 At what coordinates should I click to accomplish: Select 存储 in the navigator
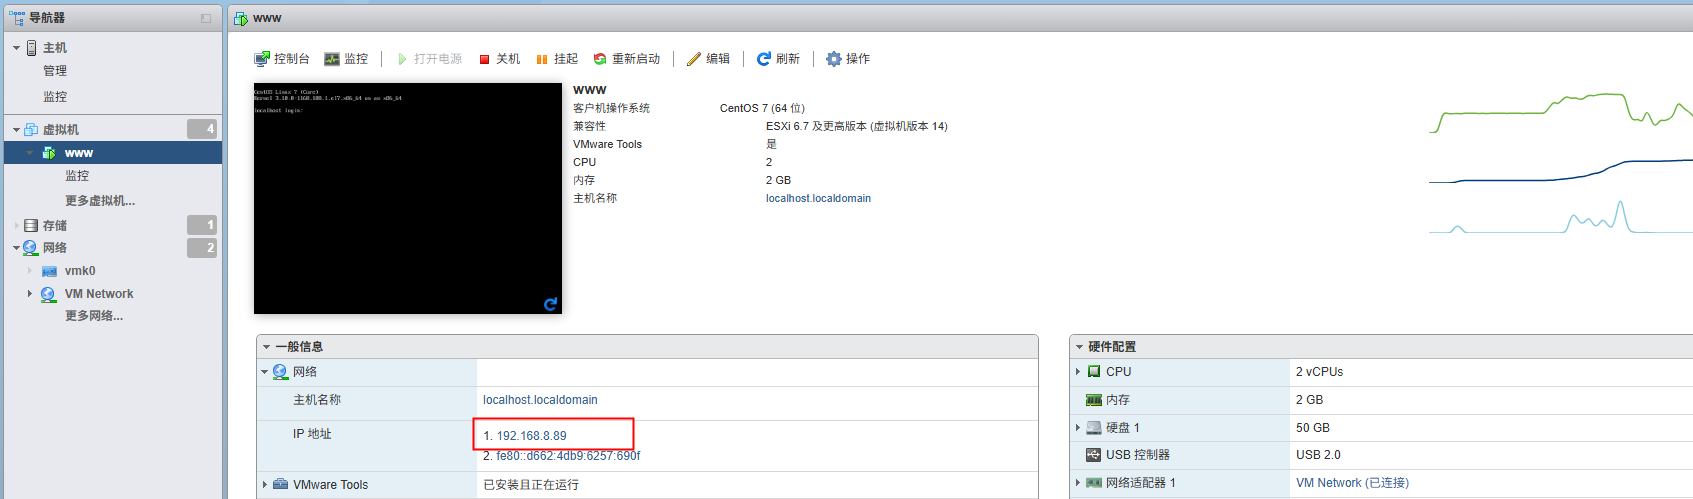[55, 226]
